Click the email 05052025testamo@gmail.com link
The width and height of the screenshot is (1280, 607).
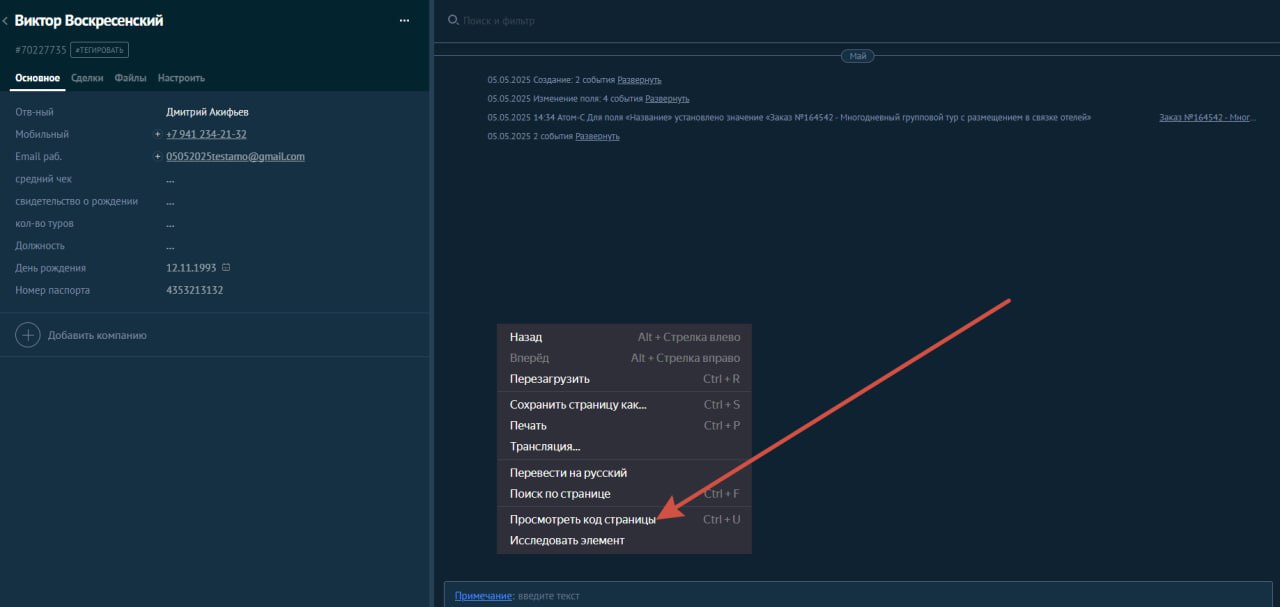pyautogui.click(x=235, y=157)
